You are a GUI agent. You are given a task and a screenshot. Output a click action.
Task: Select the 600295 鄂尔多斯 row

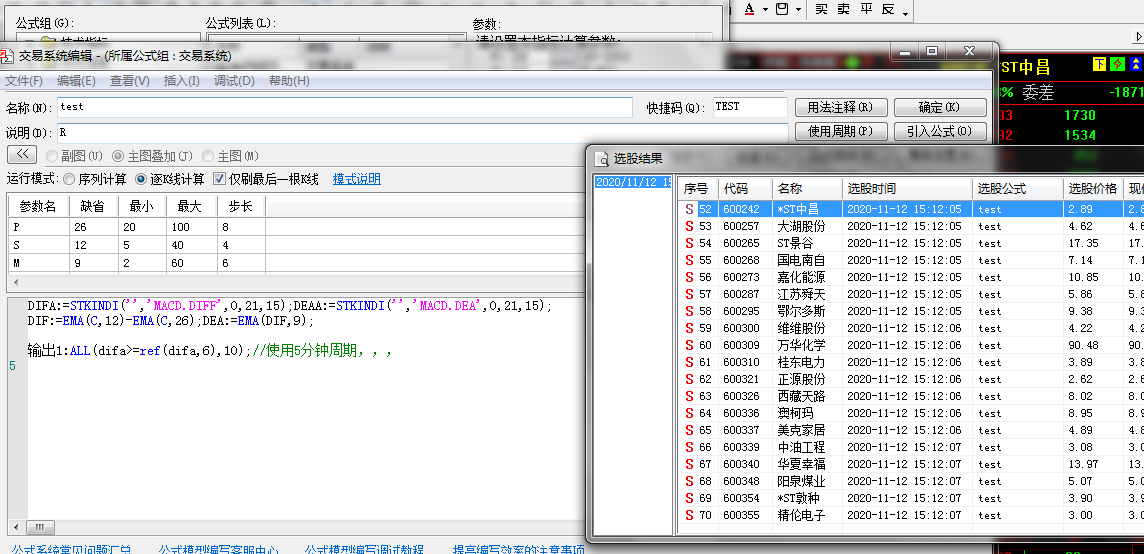pyautogui.click(x=911, y=311)
